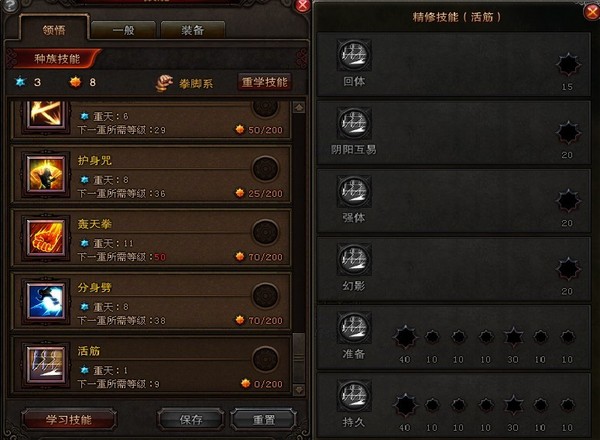Click the 准备 refinement skill icon

click(x=354, y=328)
